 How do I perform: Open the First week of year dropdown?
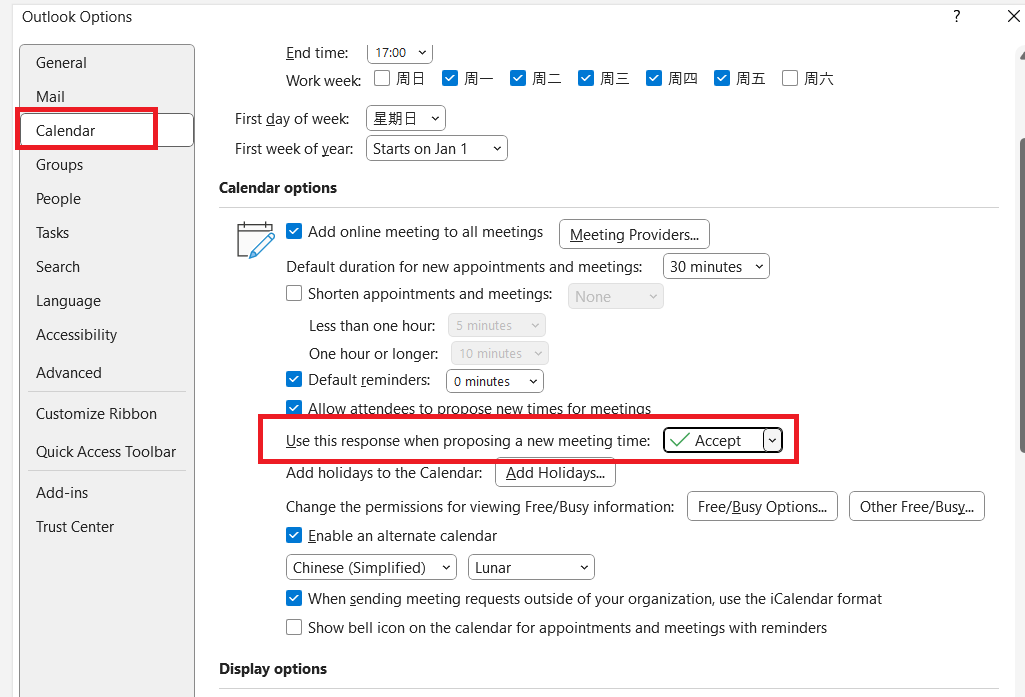point(437,148)
